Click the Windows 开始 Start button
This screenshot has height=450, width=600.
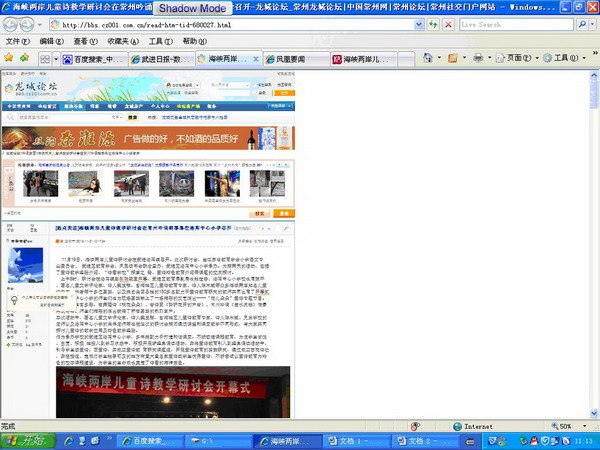28,442
